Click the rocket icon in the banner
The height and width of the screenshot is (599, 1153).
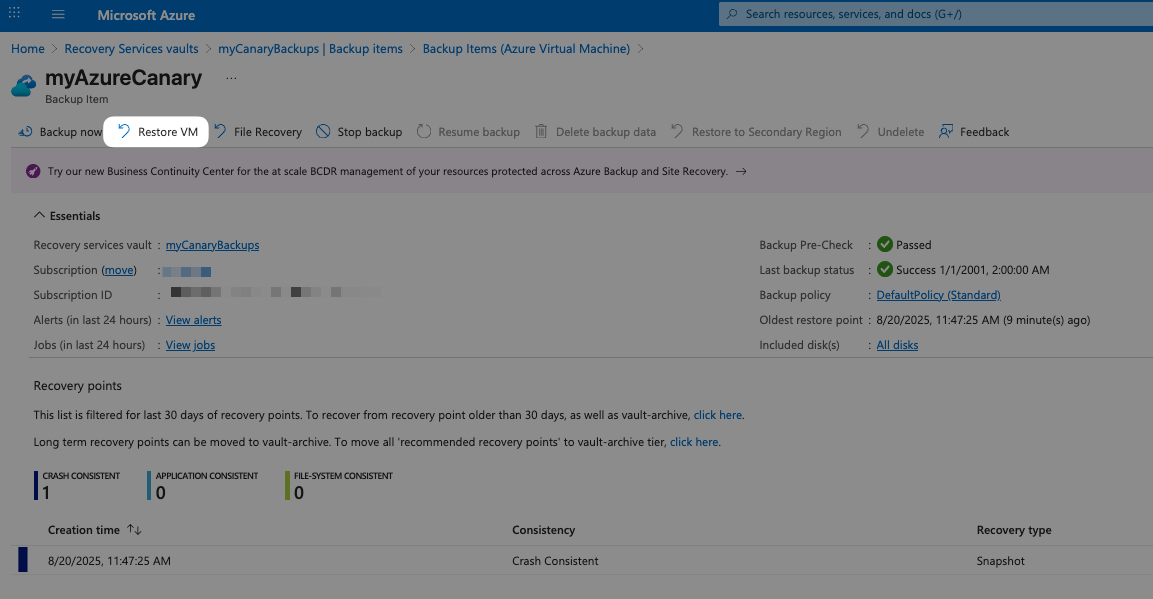[x=33, y=171]
